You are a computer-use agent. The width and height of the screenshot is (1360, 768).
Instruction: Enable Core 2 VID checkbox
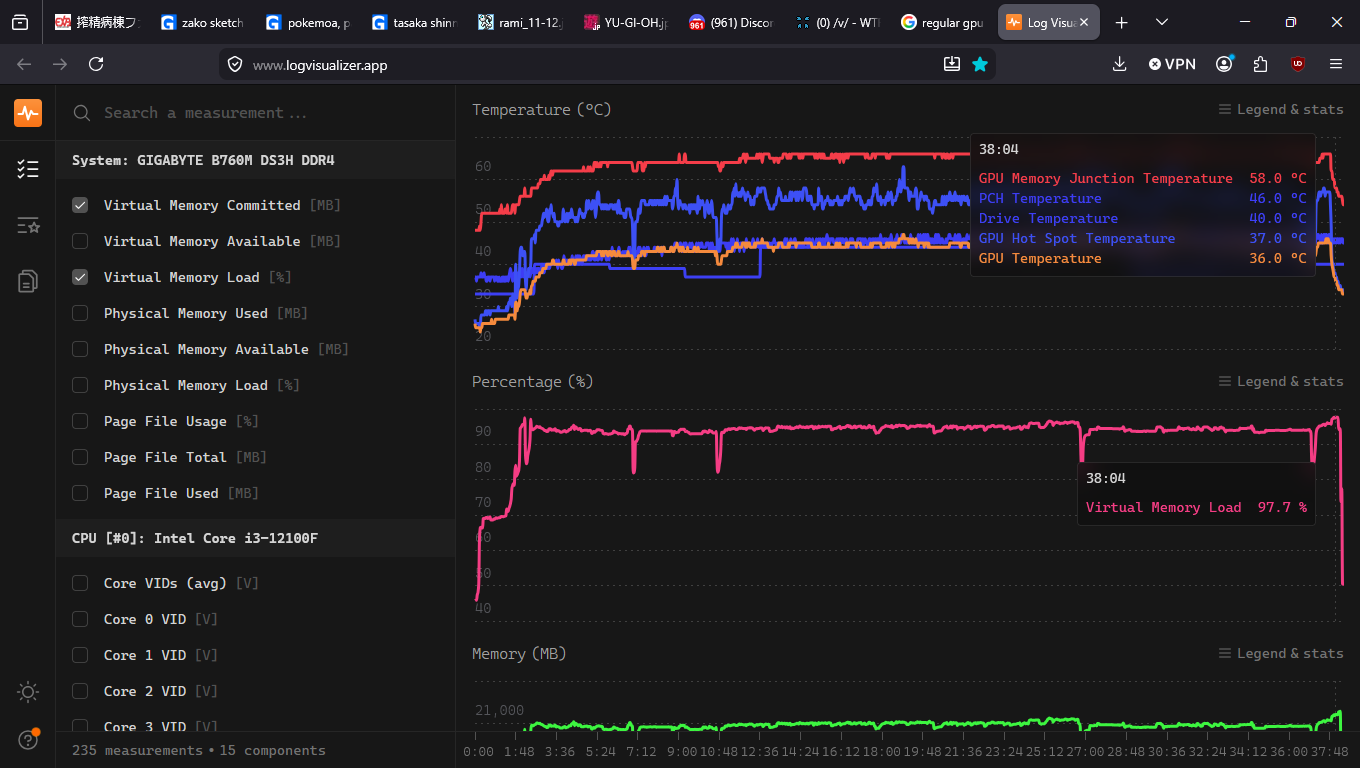pyautogui.click(x=80, y=691)
